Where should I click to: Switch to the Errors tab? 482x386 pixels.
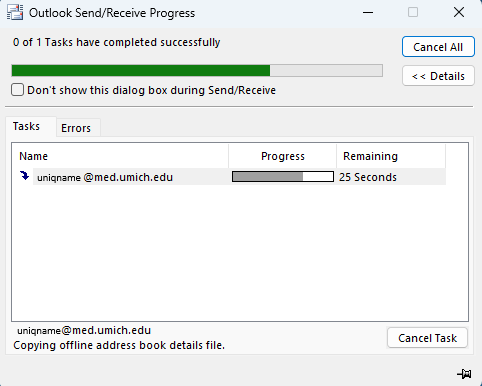(76, 128)
